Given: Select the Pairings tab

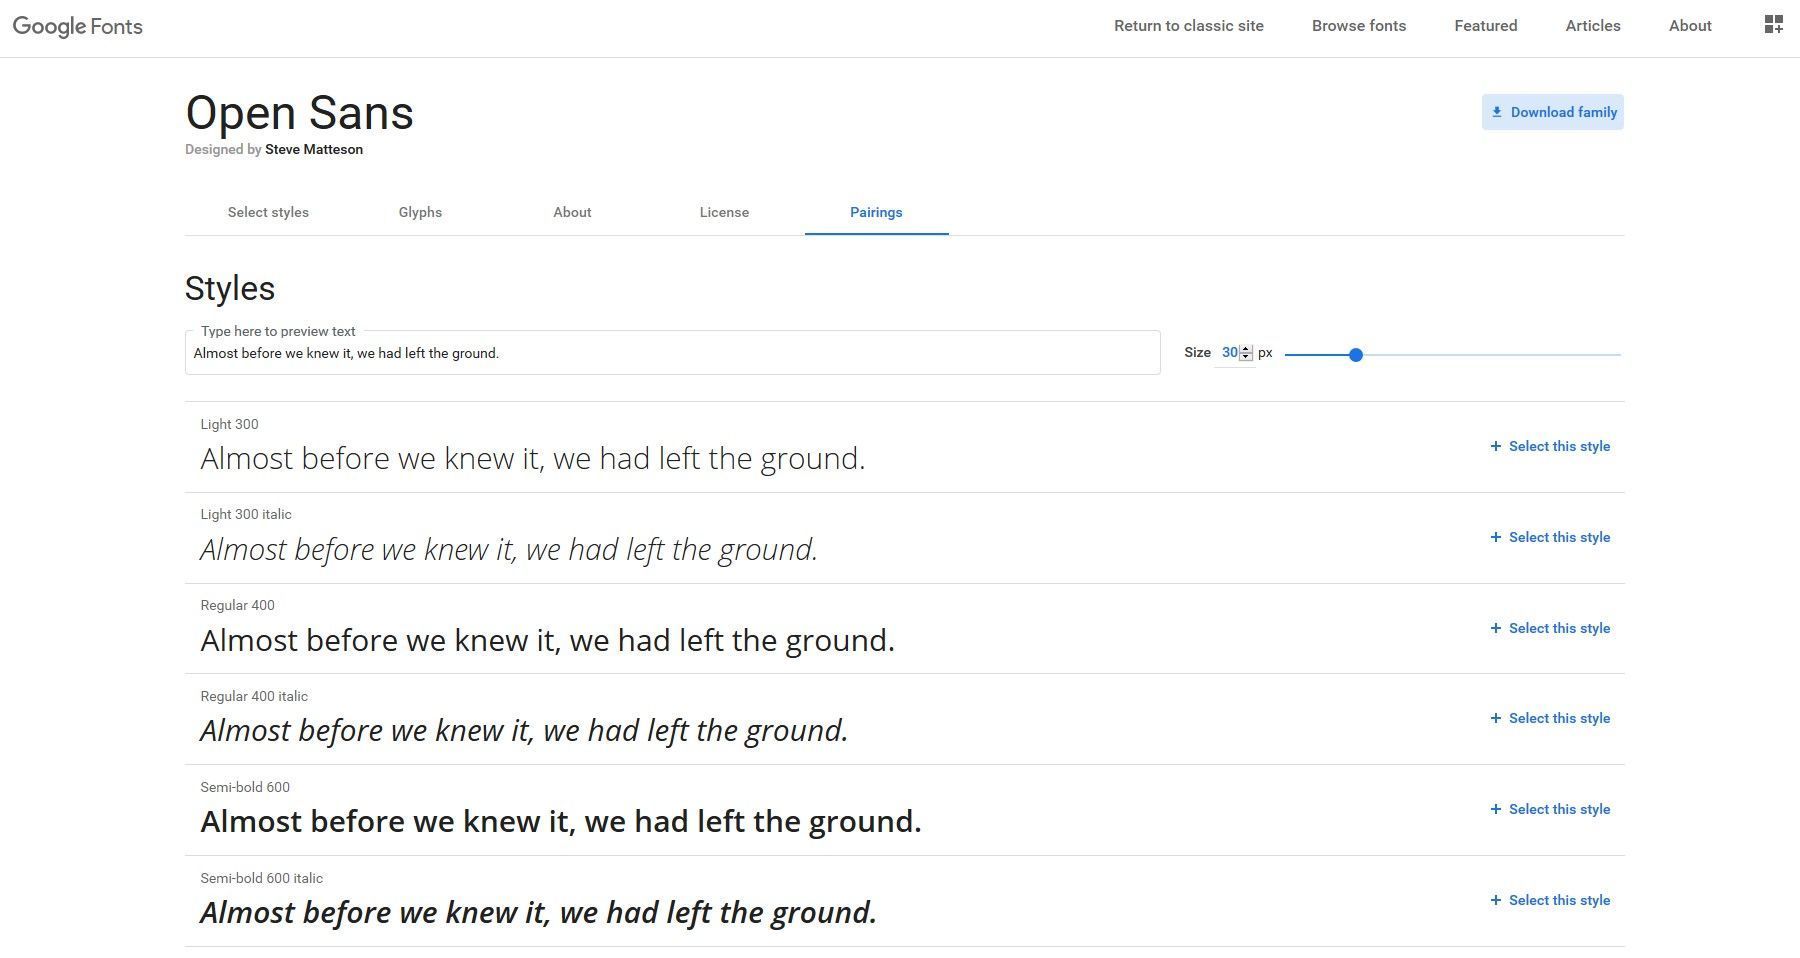Looking at the screenshot, I should (876, 212).
